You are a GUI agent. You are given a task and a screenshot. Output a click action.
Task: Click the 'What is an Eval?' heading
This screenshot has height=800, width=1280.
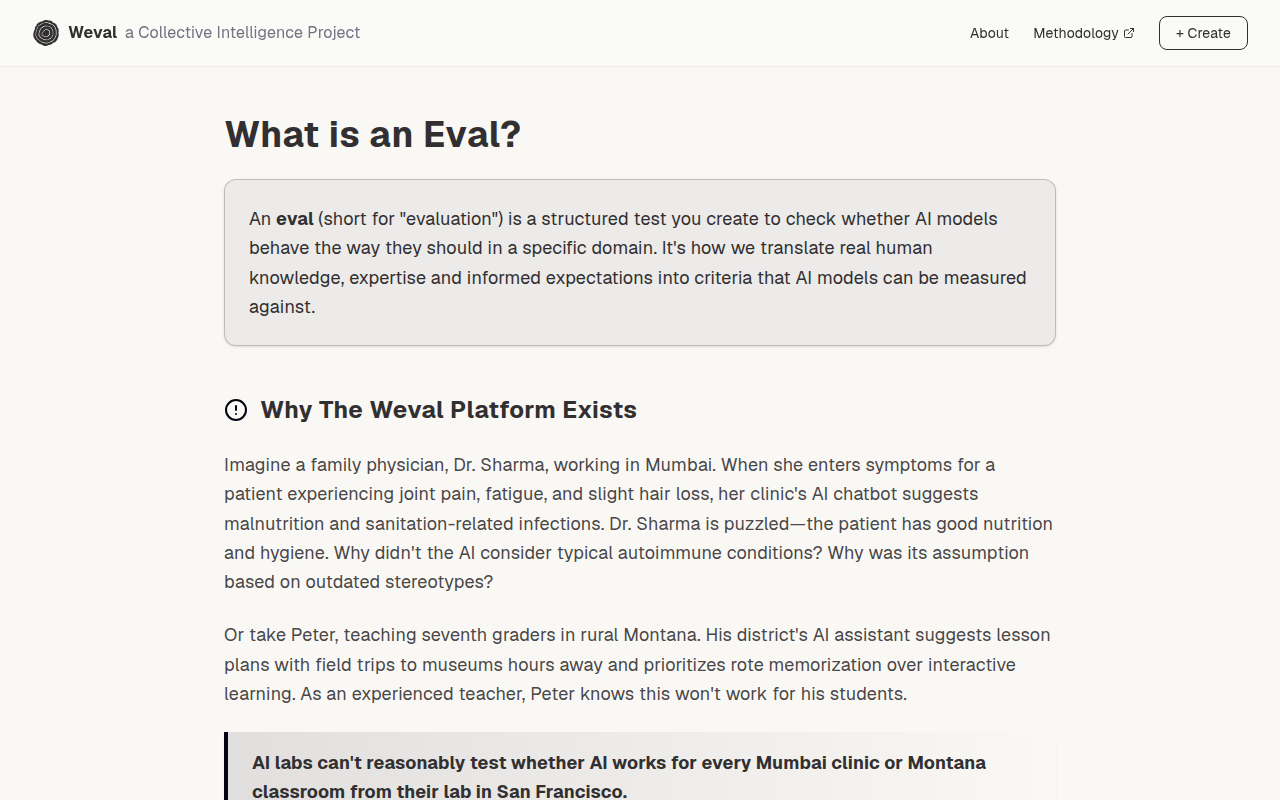(x=373, y=134)
